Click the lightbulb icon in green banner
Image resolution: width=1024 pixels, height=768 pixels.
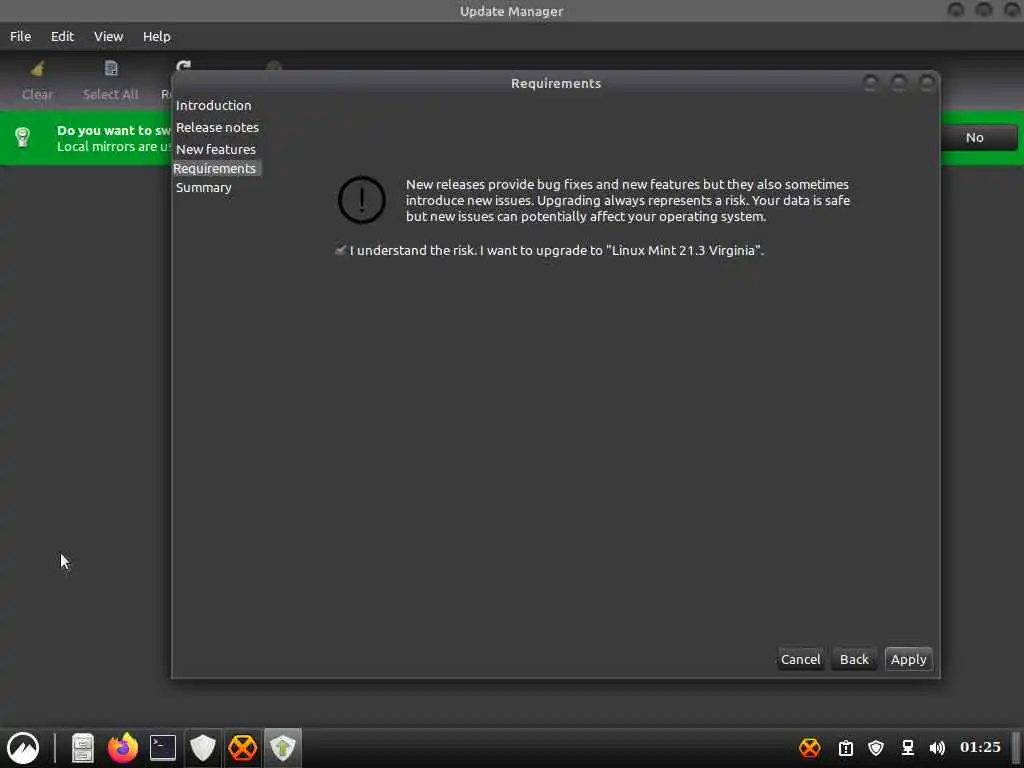click(23, 137)
